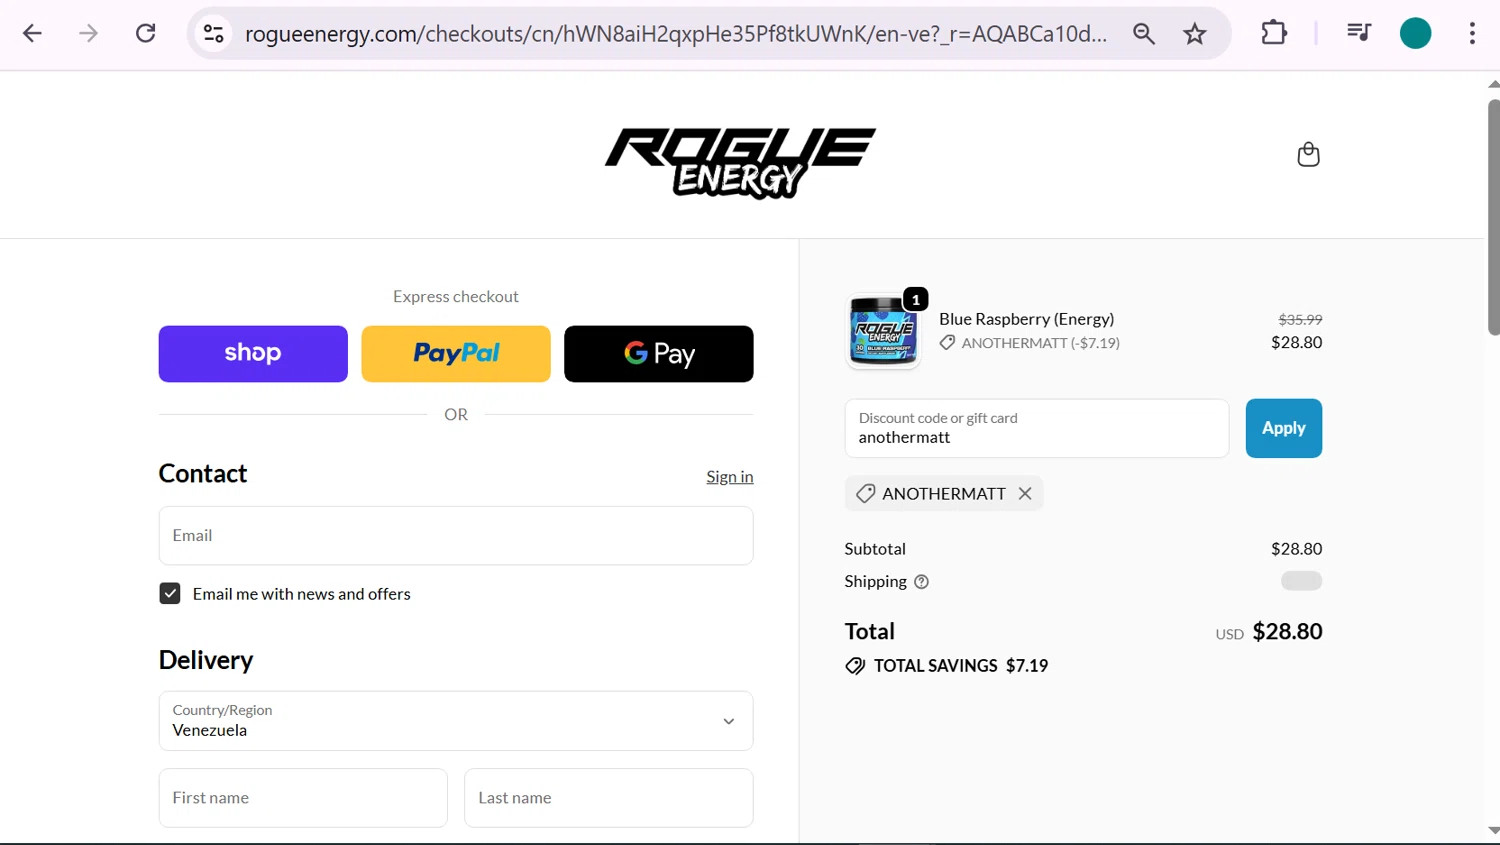Click the browser address bar URL

click(676, 33)
